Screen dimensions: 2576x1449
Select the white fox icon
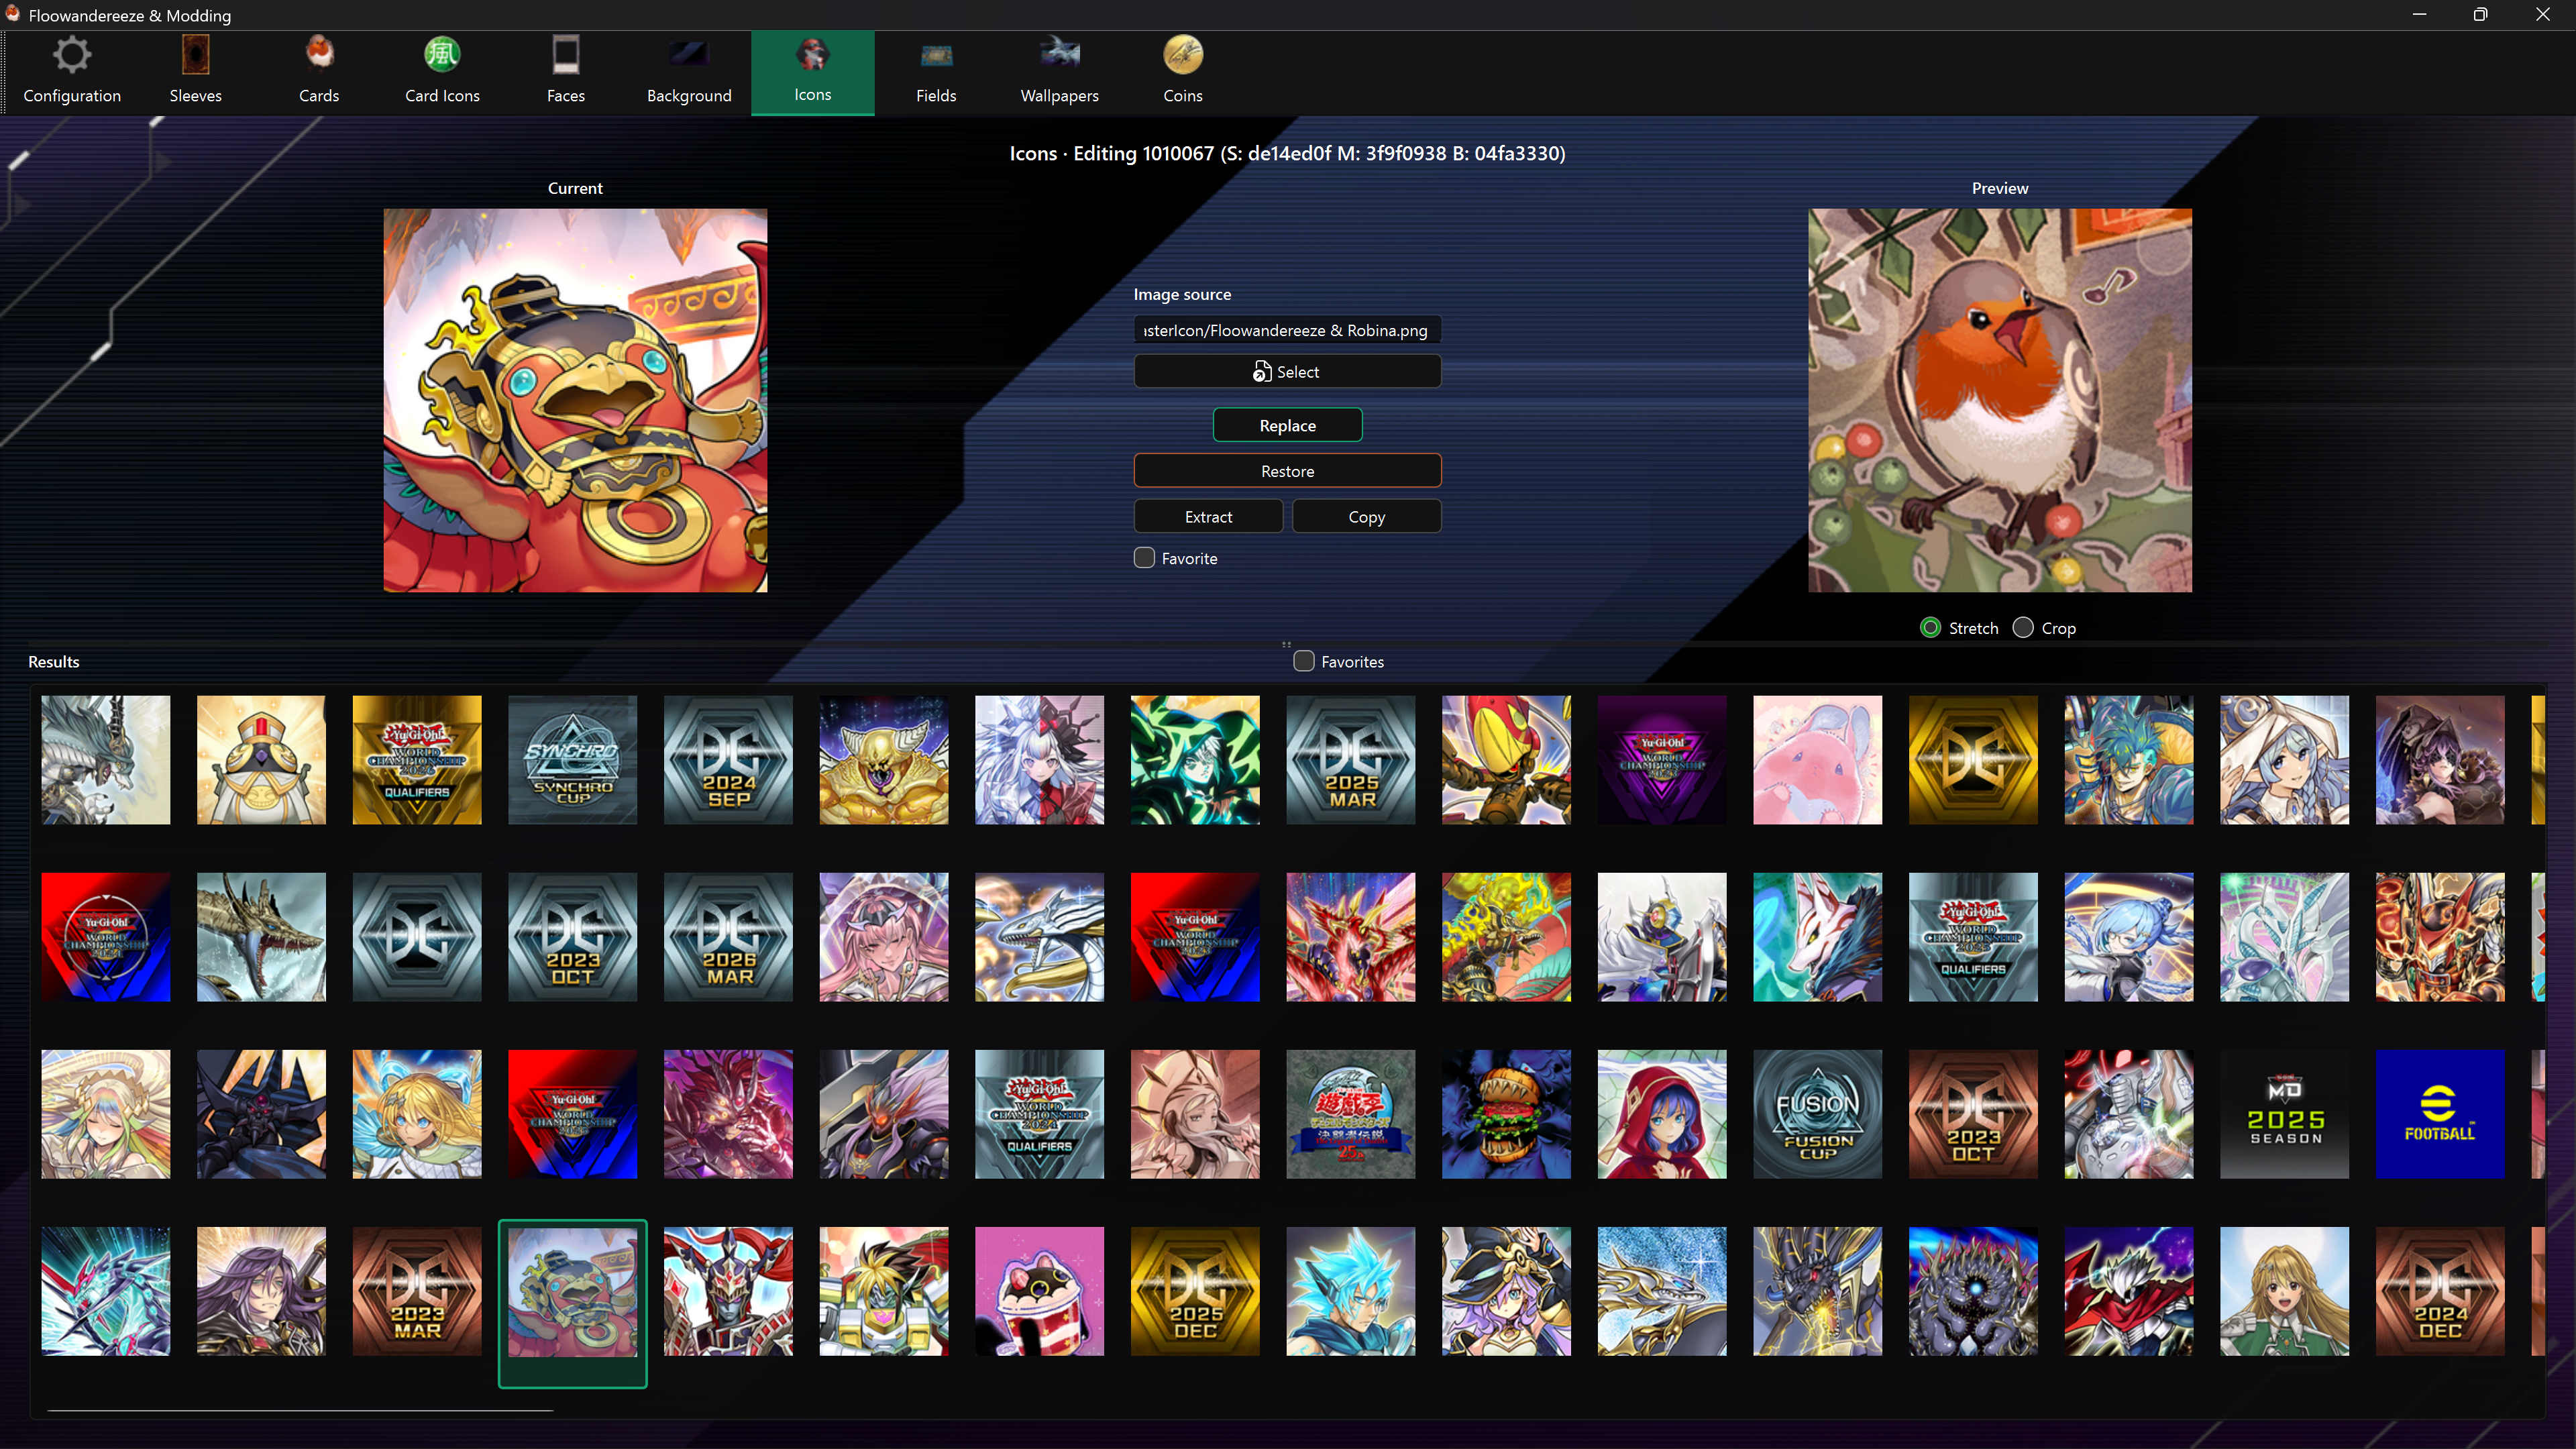point(1818,937)
